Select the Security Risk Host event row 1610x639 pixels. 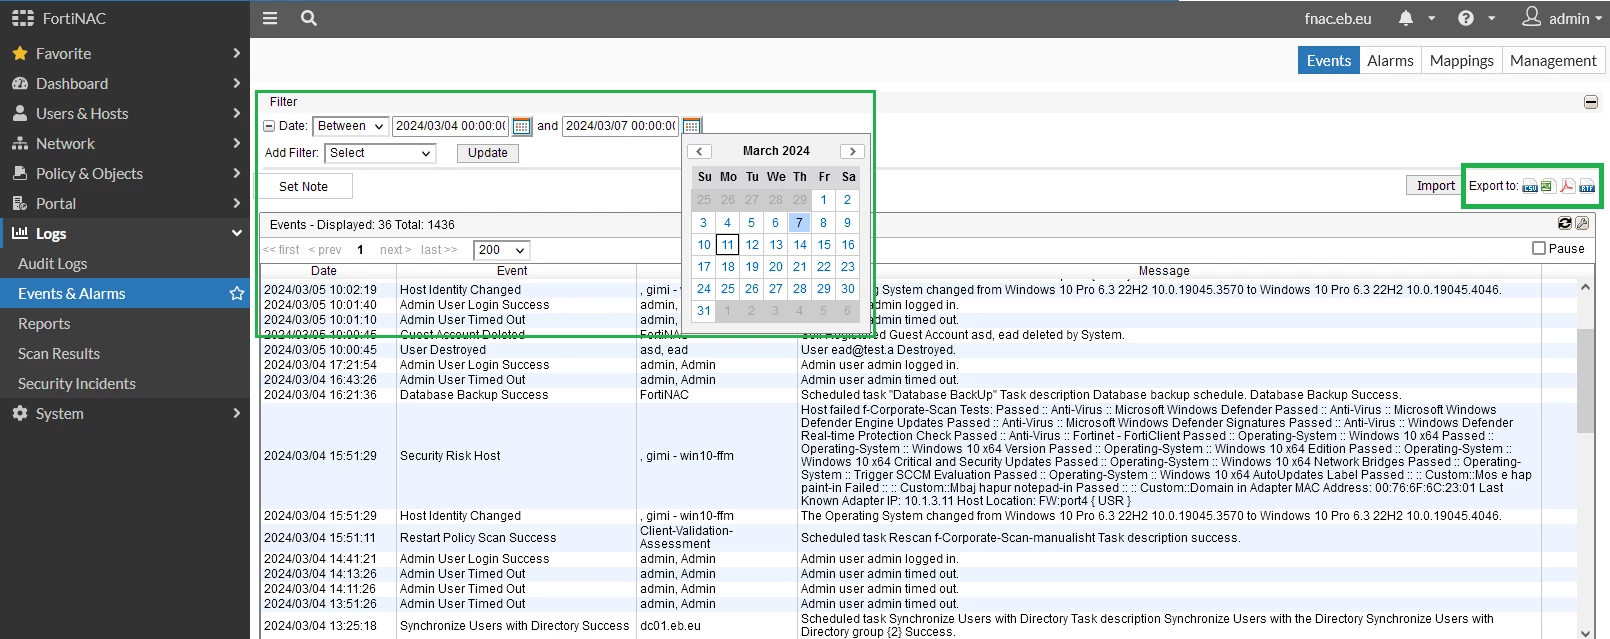pyautogui.click(x=918, y=456)
